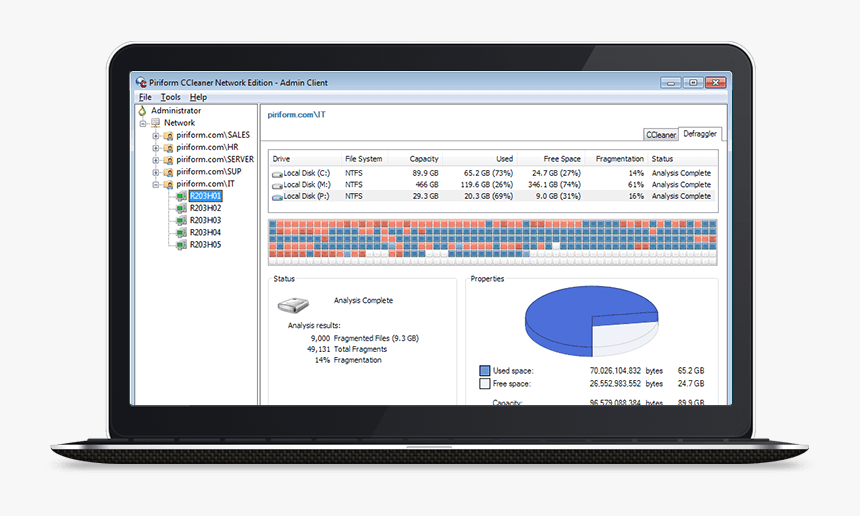Click the Network computer icon
The height and width of the screenshot is (516, 860).
point(156,123)
